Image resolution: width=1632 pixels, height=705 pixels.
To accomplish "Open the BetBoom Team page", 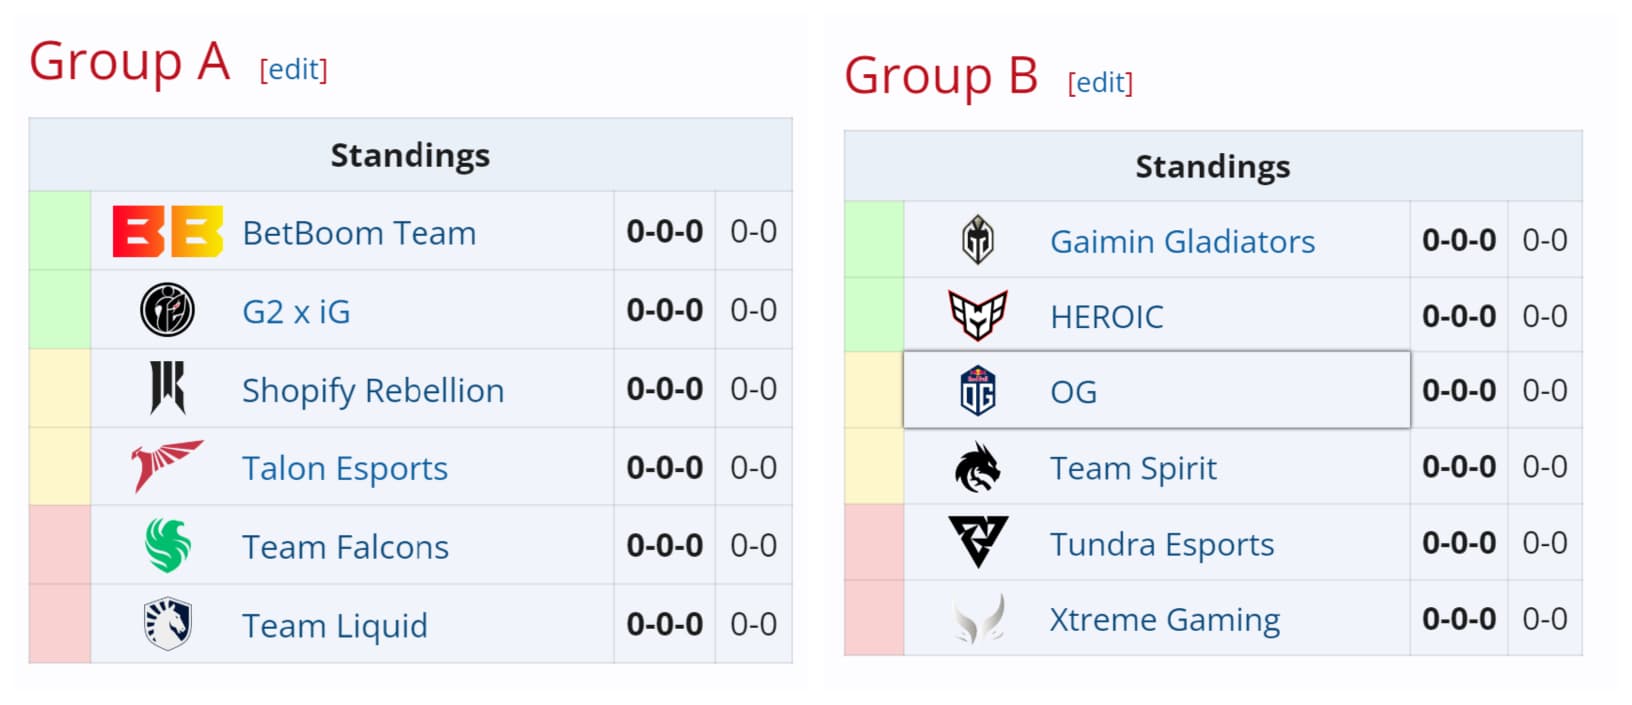I will tap(358, 232).
